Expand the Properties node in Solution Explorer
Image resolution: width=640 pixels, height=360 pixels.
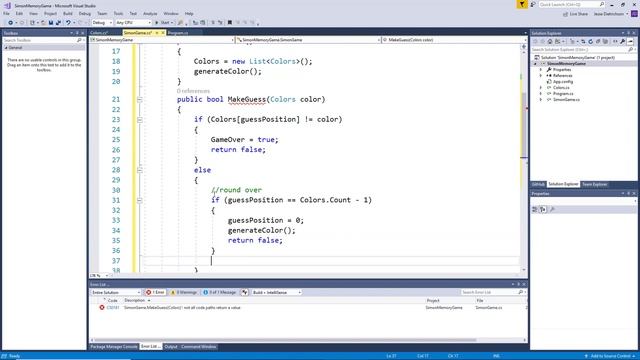pos(541,70)
